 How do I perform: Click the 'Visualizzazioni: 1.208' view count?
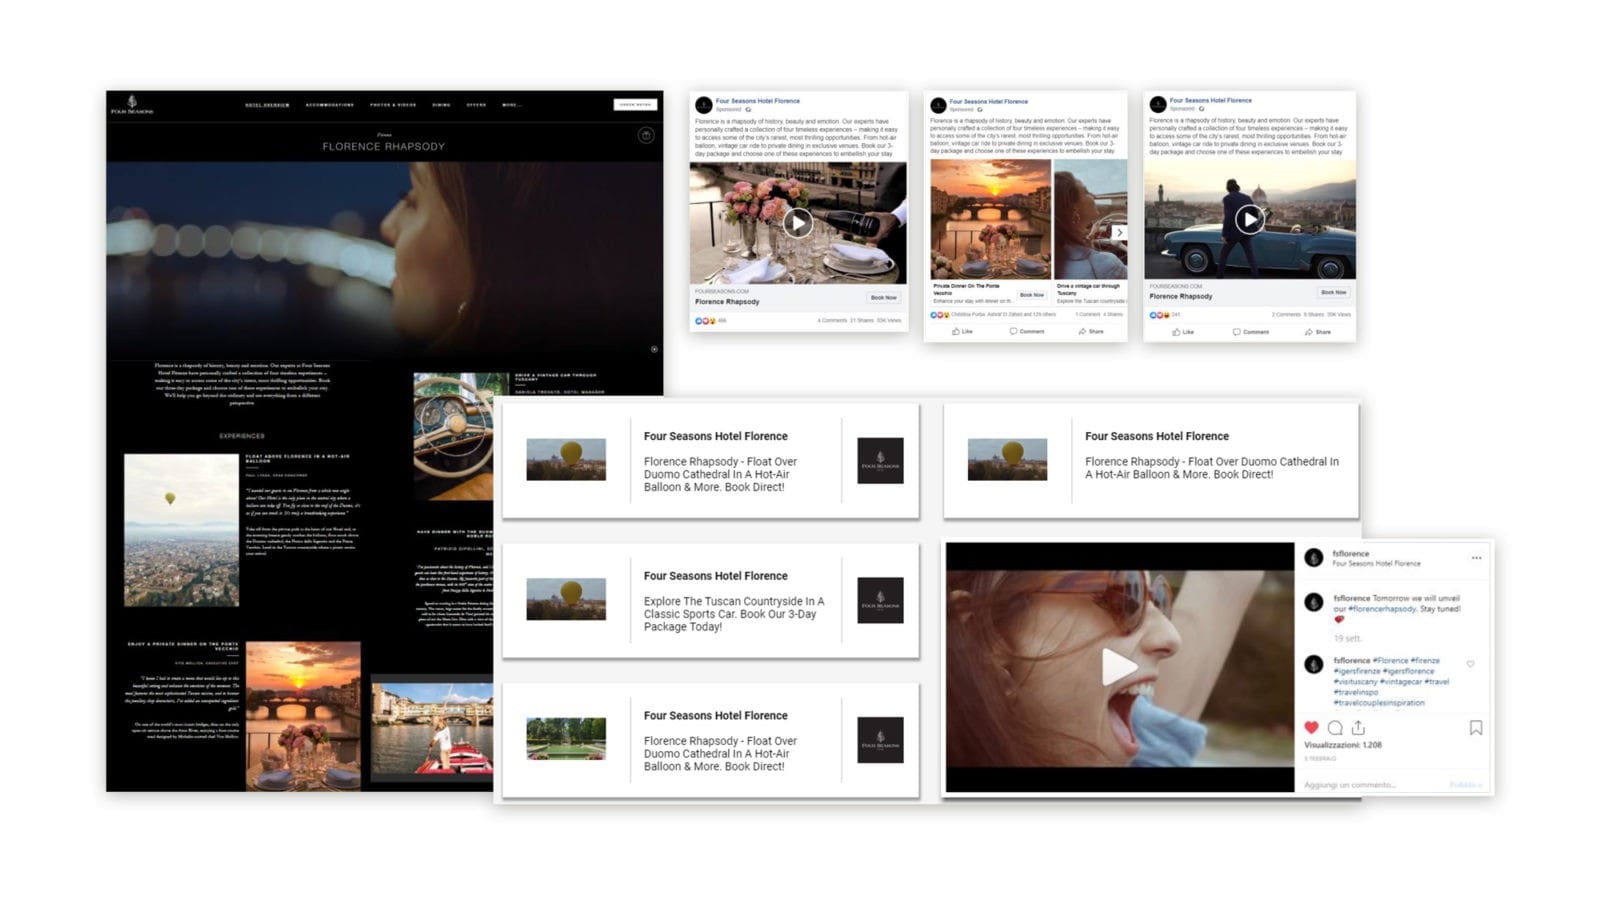1342,745
